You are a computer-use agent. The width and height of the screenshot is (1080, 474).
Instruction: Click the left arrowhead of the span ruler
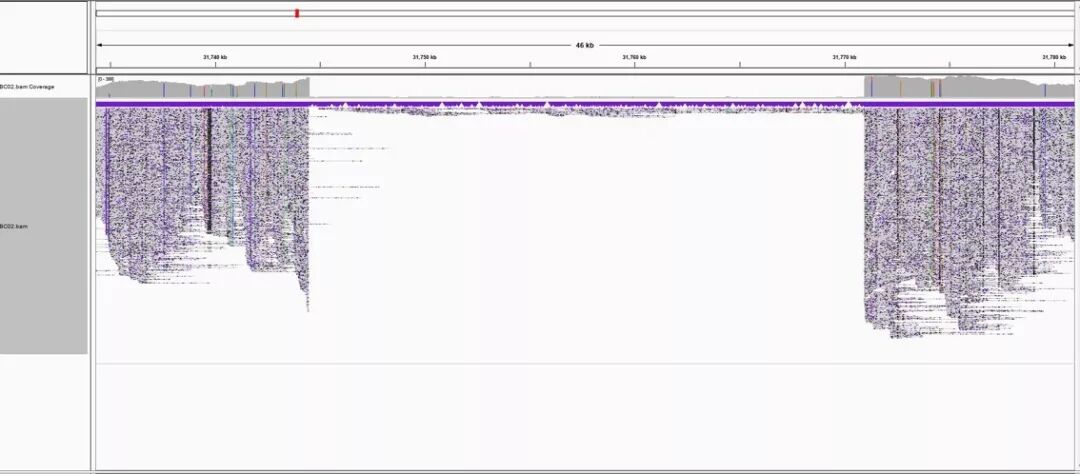point(99,45)
